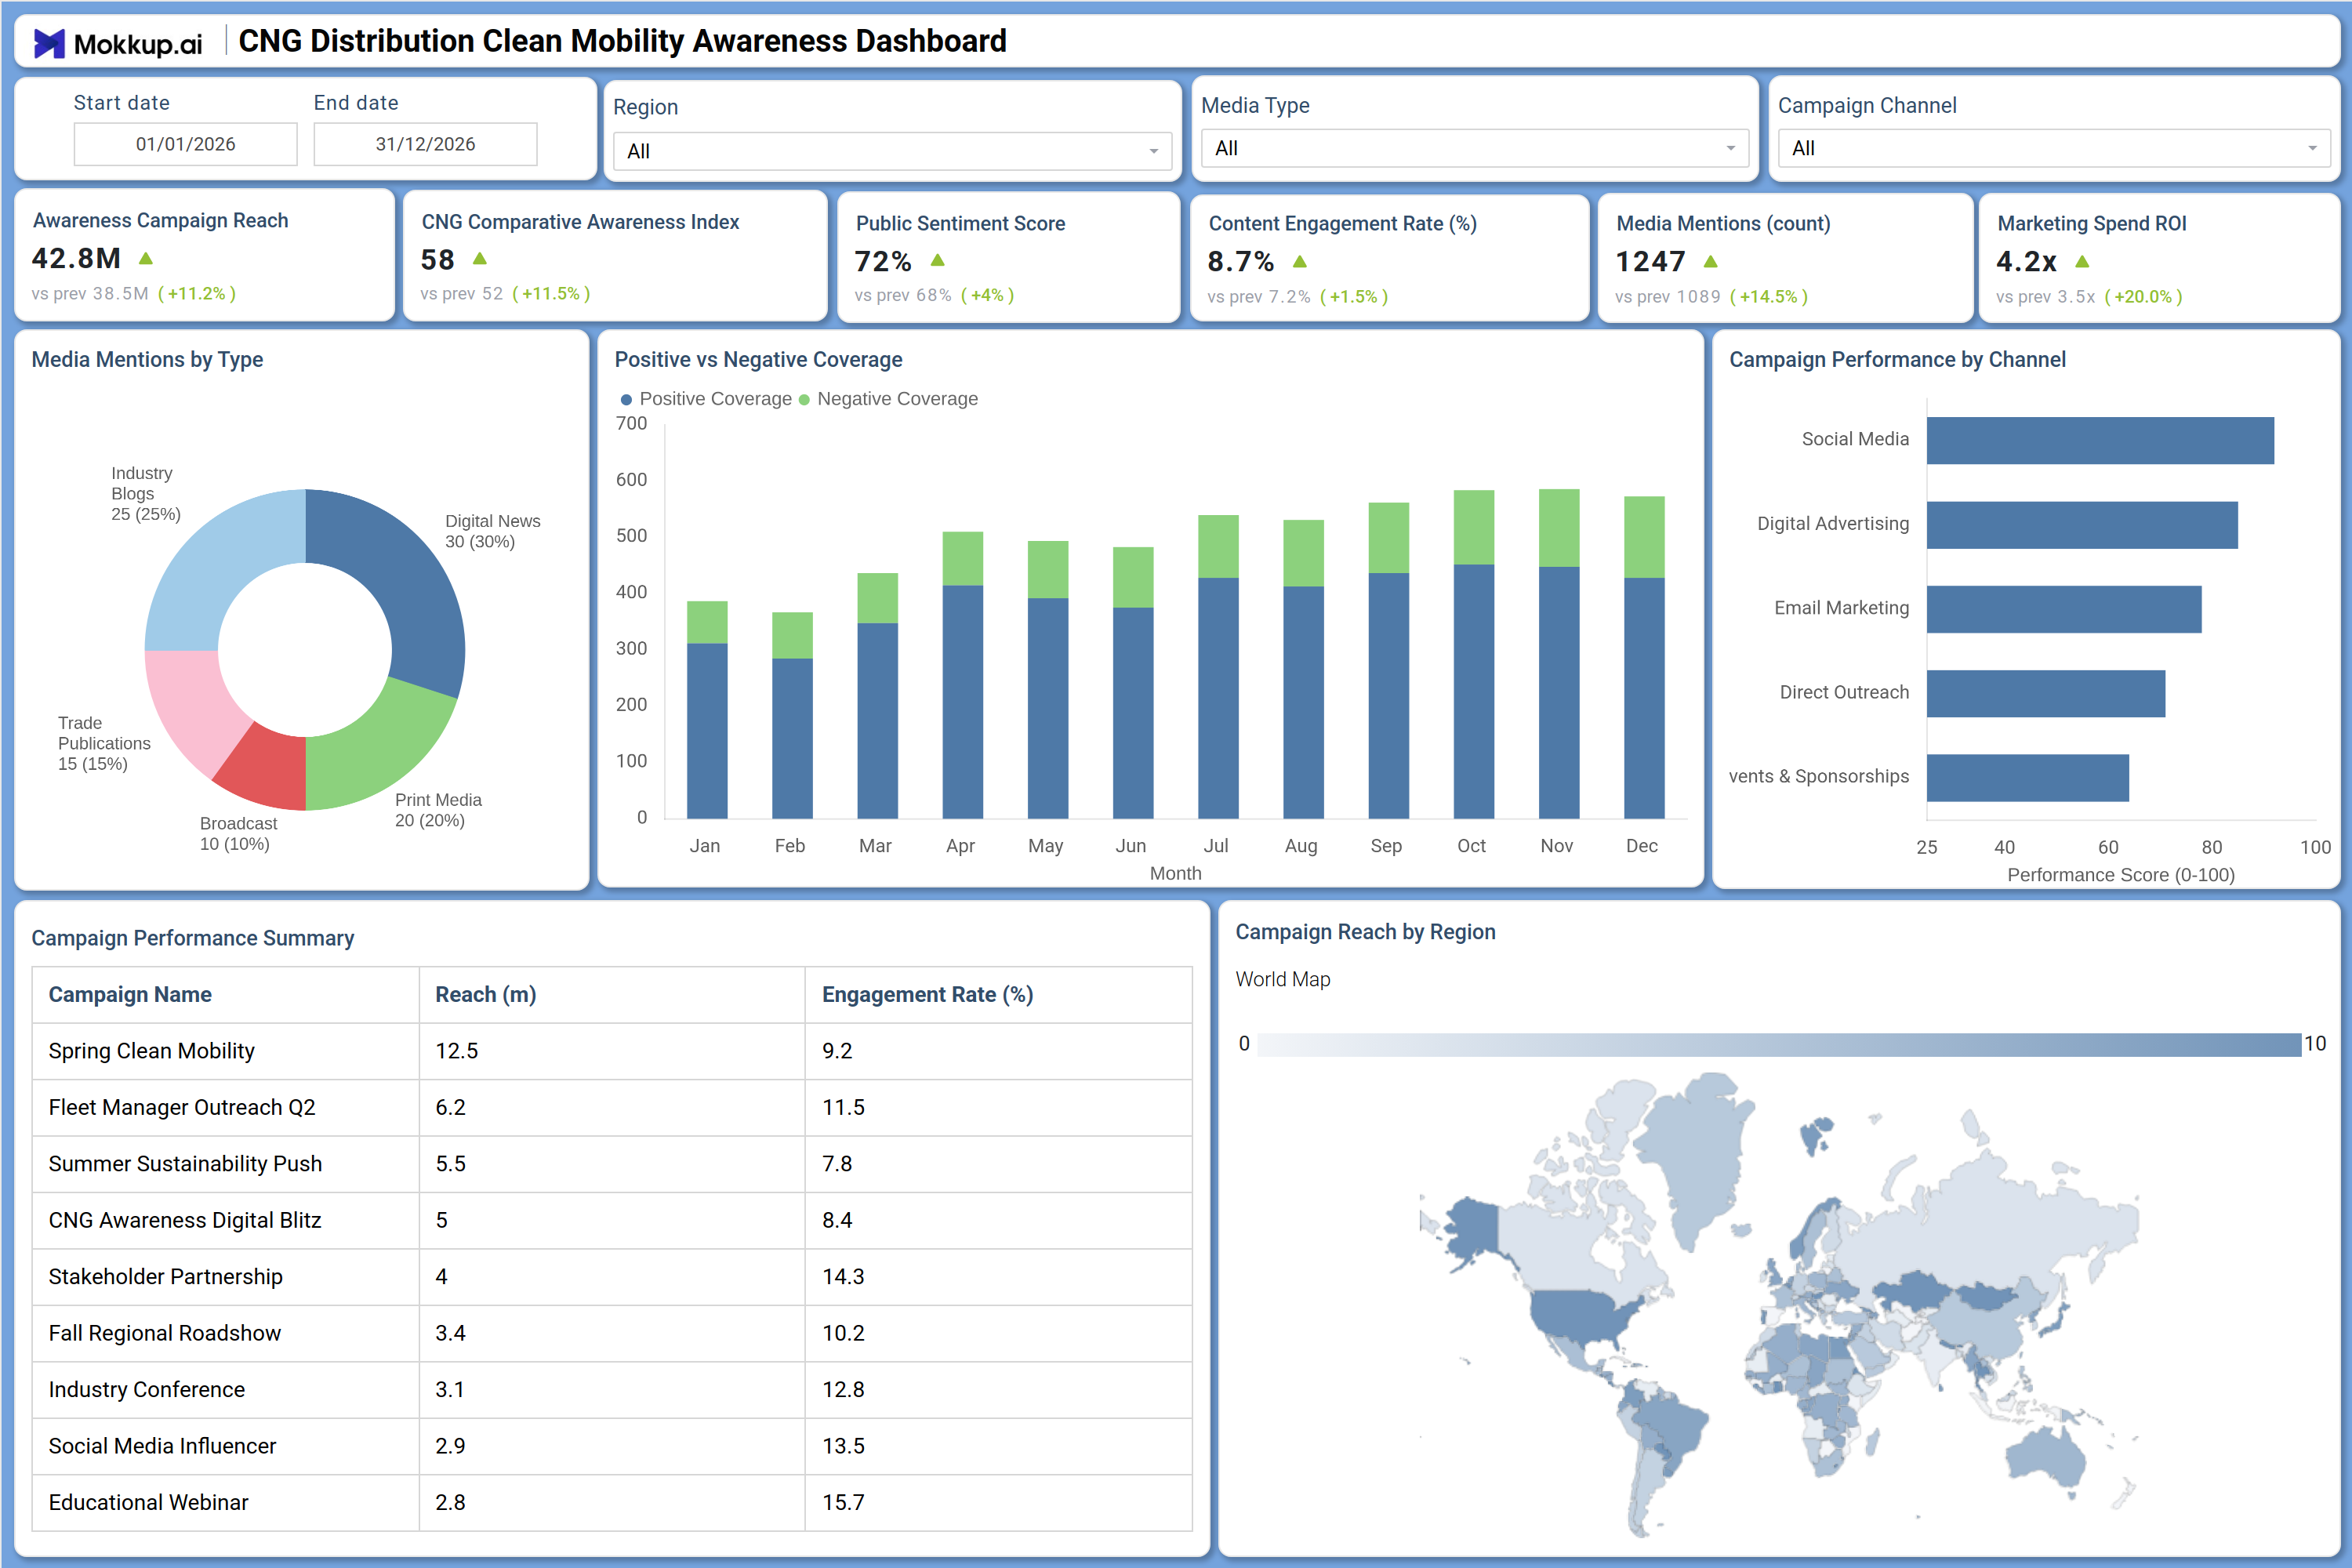
Task: Select the Spring Clean Mobility row
Action: 612,1051
